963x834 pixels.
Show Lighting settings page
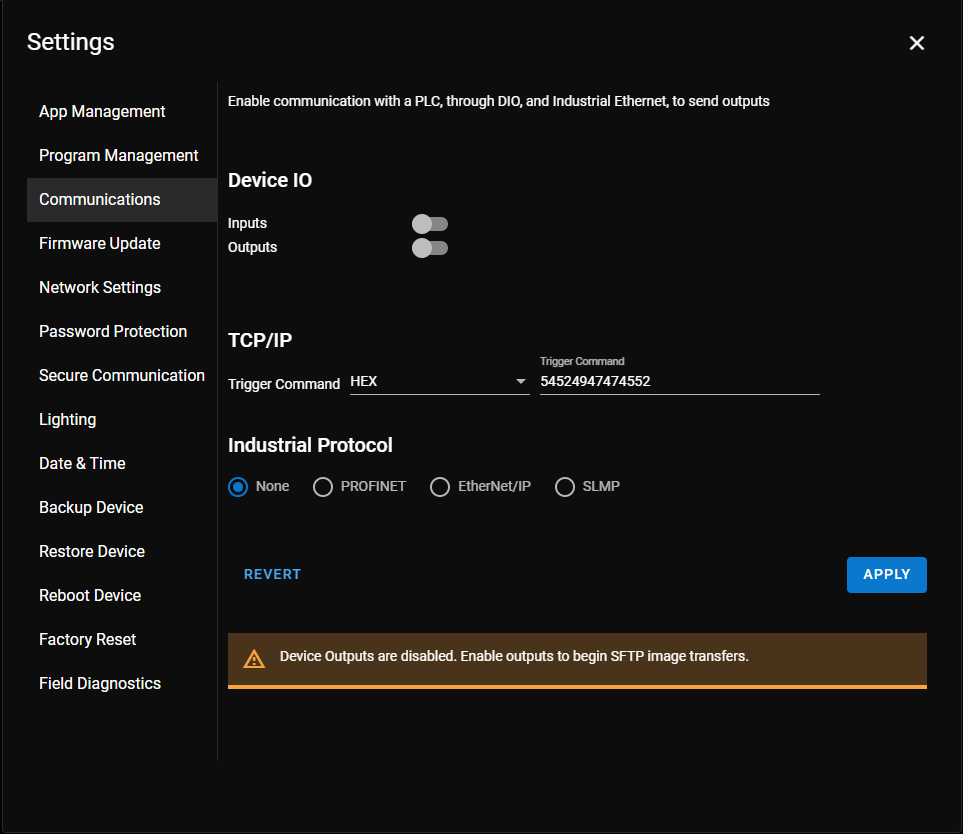[x=68, y=419]
